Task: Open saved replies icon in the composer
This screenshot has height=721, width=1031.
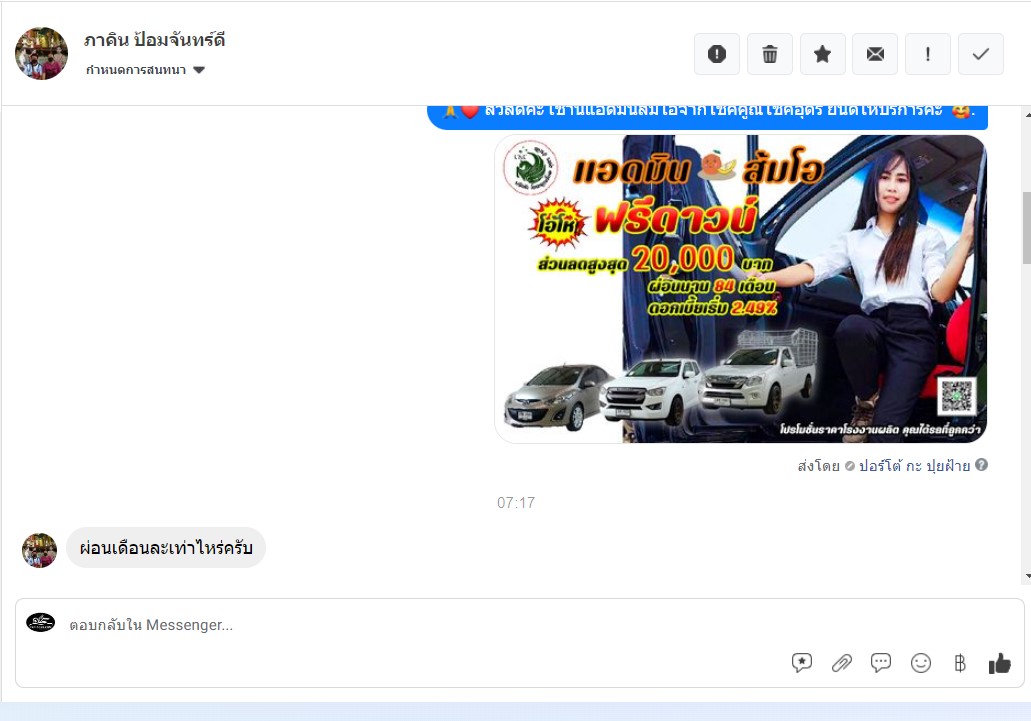Action: (802, 663)
